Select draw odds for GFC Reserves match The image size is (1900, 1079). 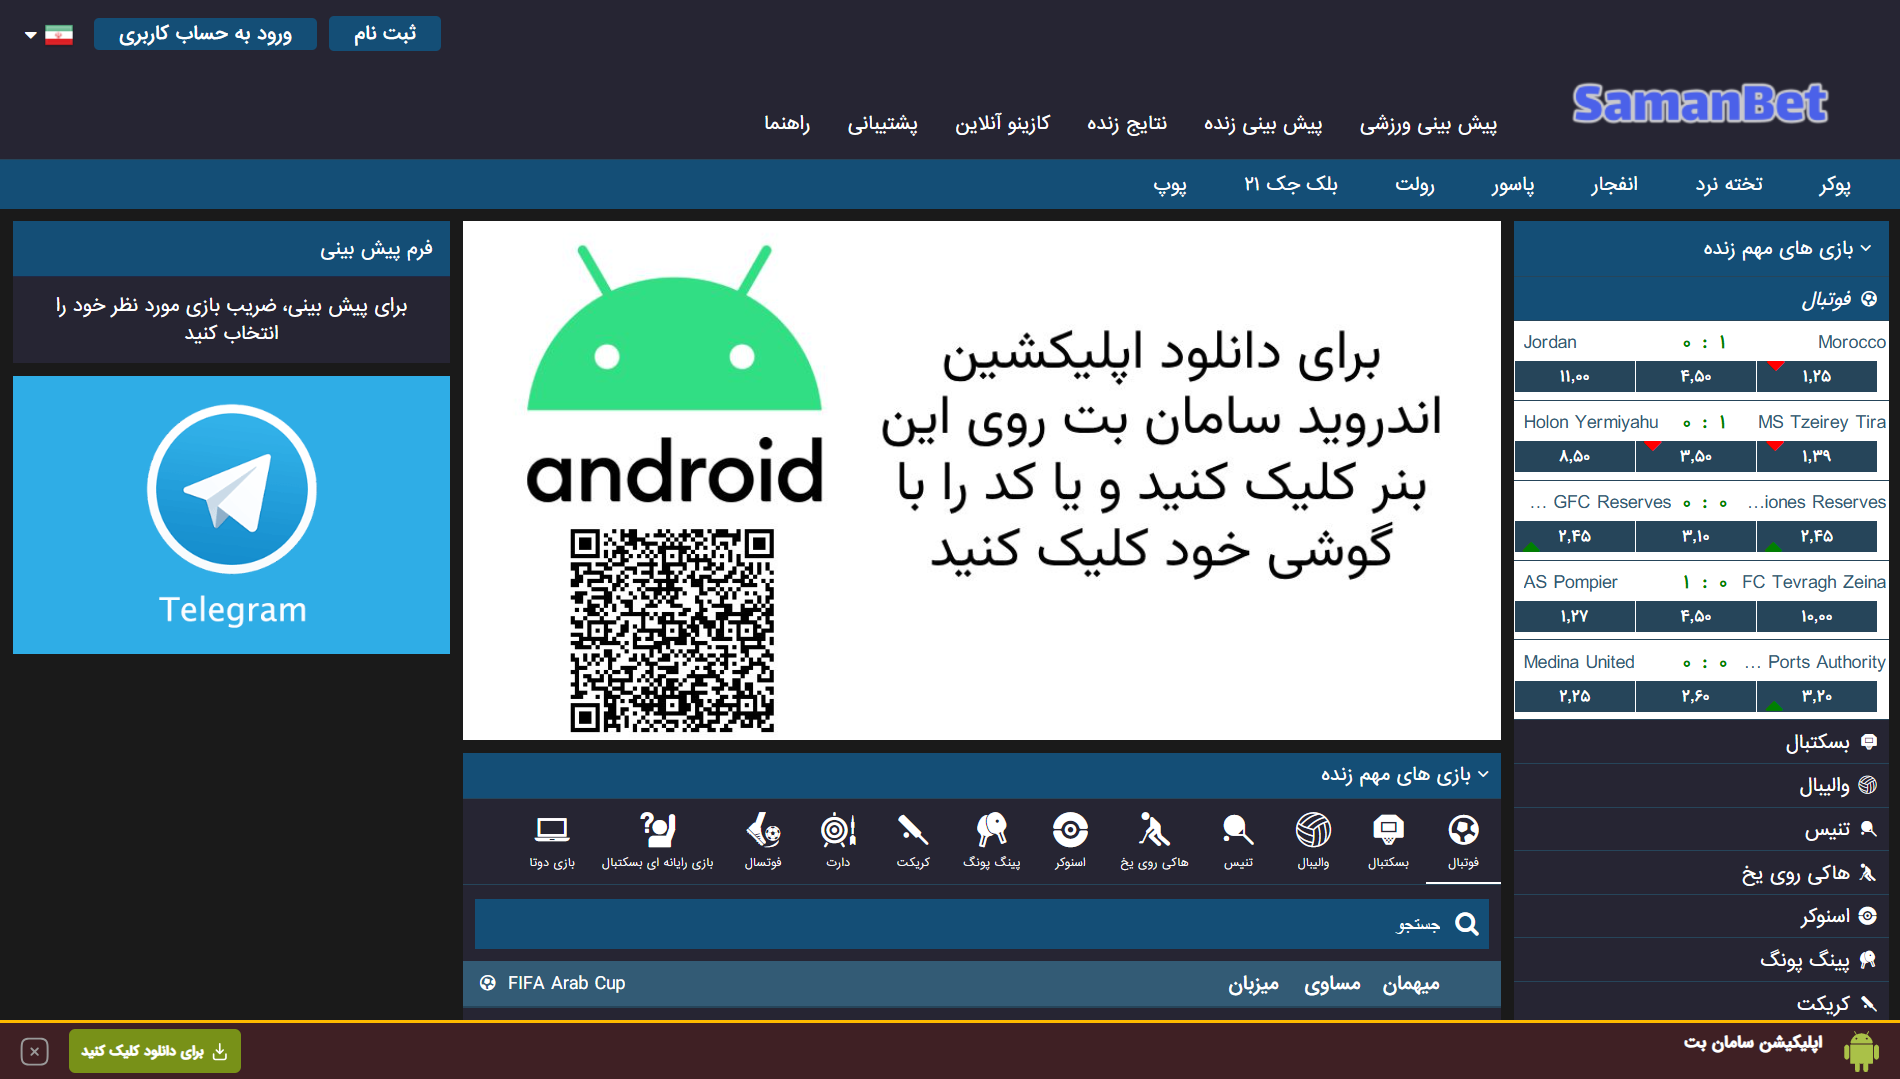(x=1696, y=536)
